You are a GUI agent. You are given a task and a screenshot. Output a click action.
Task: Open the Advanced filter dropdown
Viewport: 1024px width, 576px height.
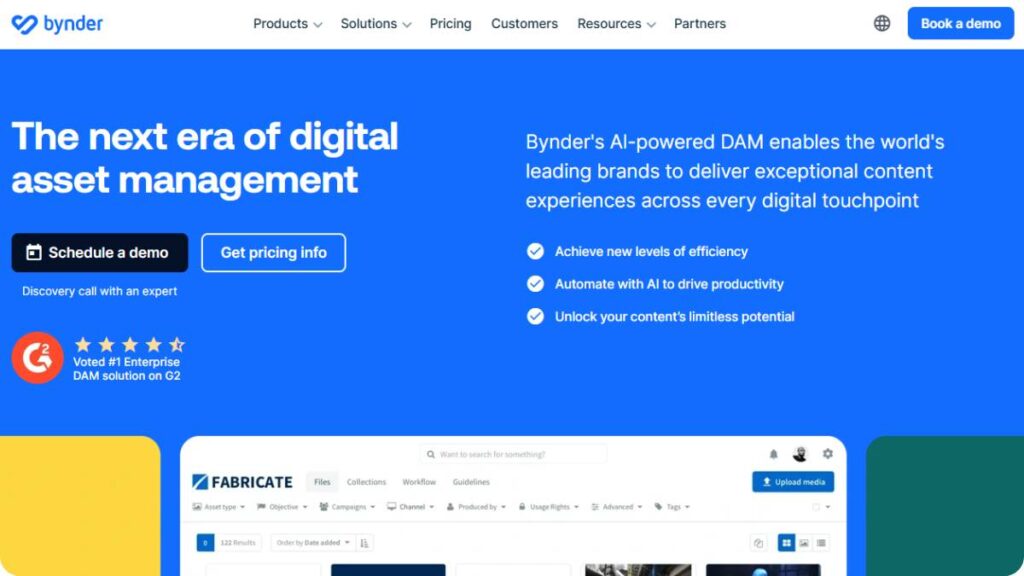pos(616,507)
